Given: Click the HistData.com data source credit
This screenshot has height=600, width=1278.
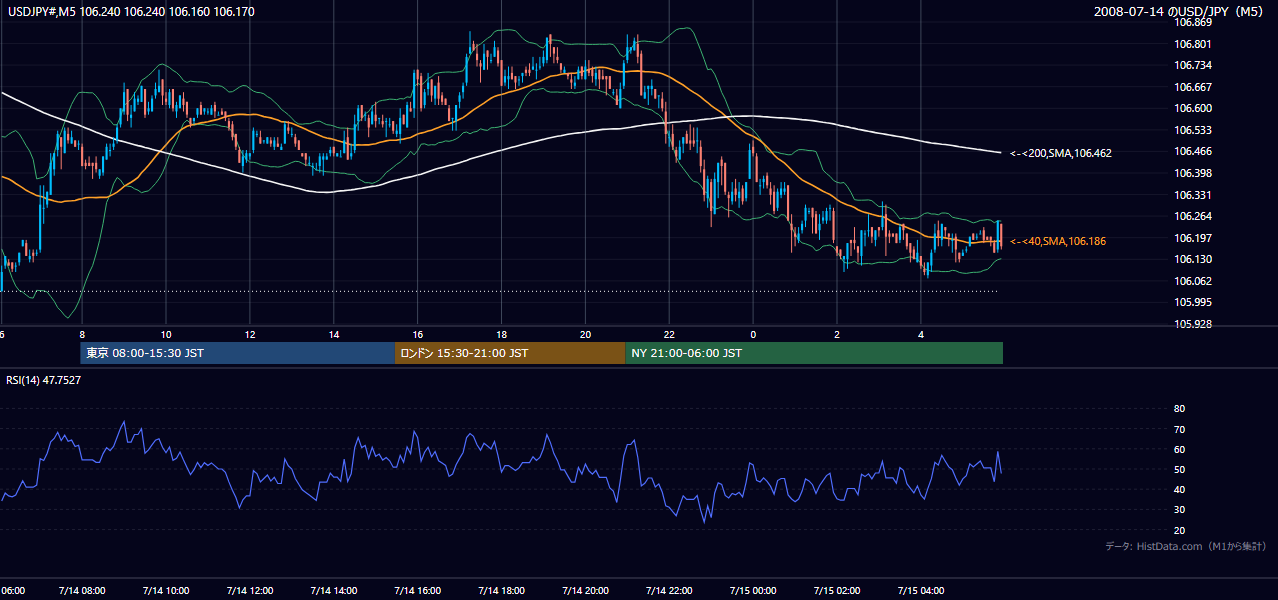Looking at the screenshot, I should pos(1186,546).
